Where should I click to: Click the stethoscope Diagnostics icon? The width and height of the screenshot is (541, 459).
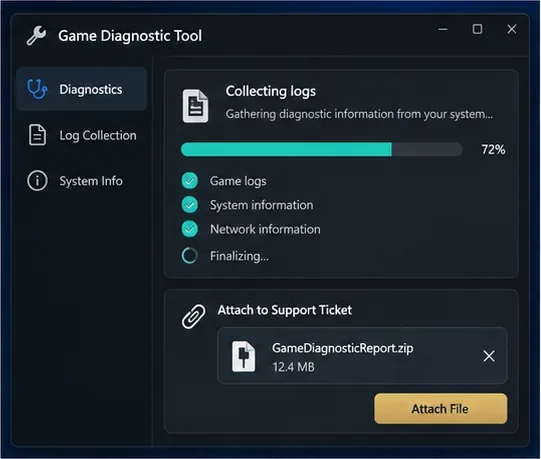37,89
